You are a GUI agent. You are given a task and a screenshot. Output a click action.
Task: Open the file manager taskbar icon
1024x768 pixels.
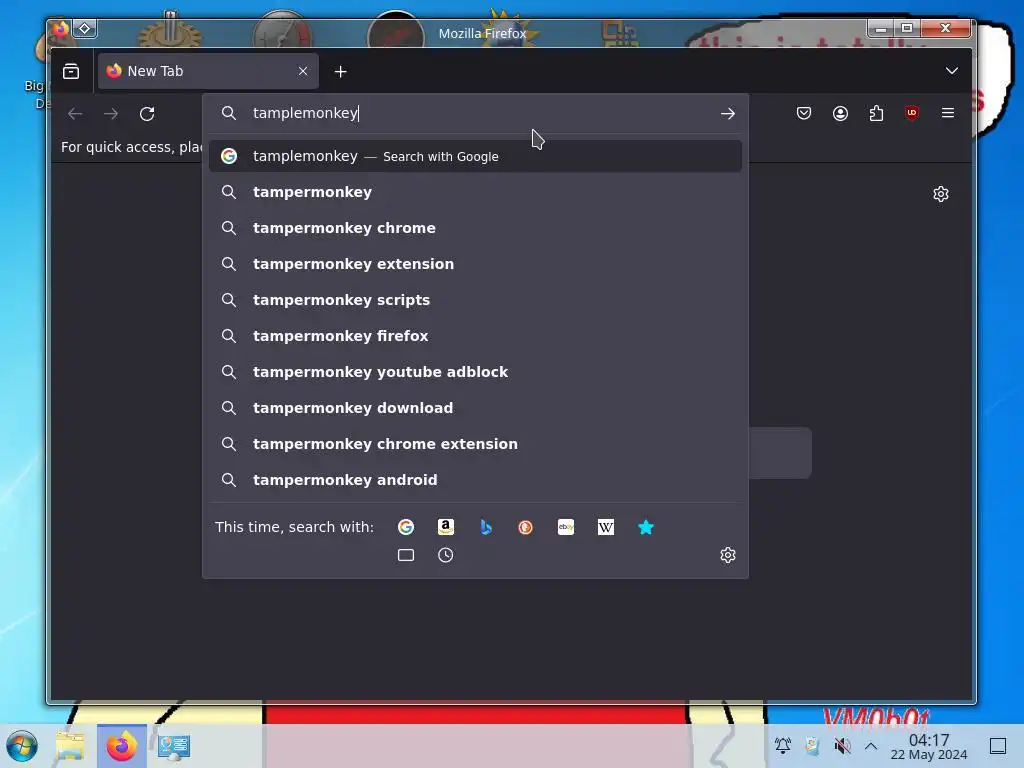pos(70,746)
